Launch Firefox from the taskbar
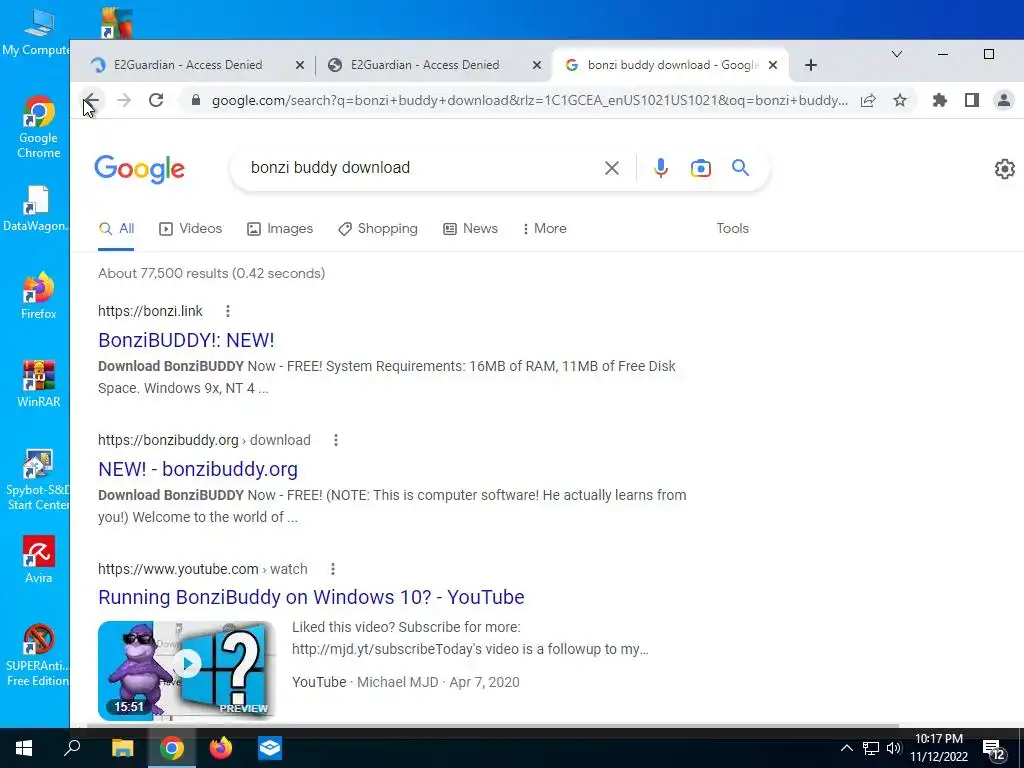1024x768 pixels. [221, 748]
